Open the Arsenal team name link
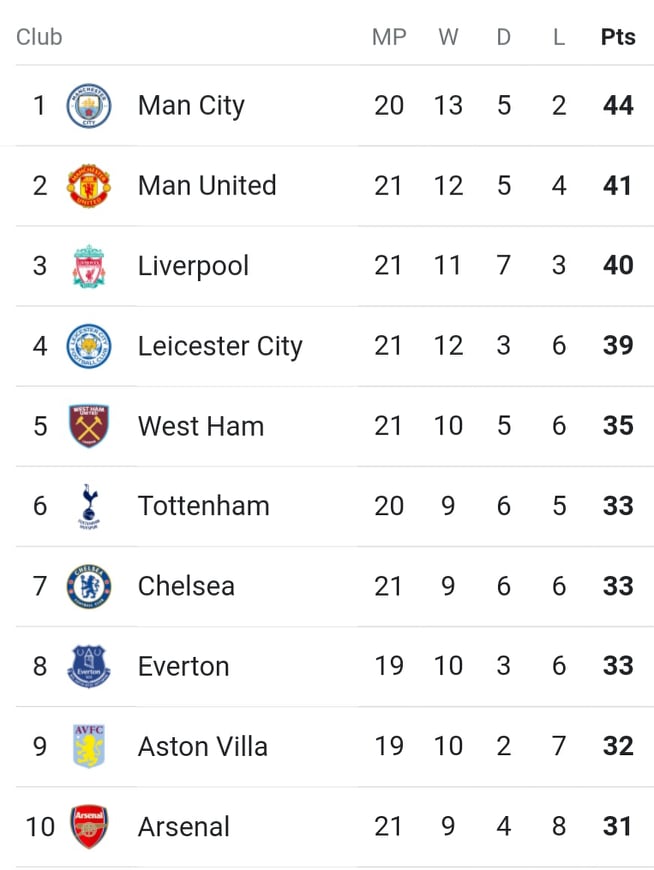This screenshot has width=654, height=870. point(184,827)
